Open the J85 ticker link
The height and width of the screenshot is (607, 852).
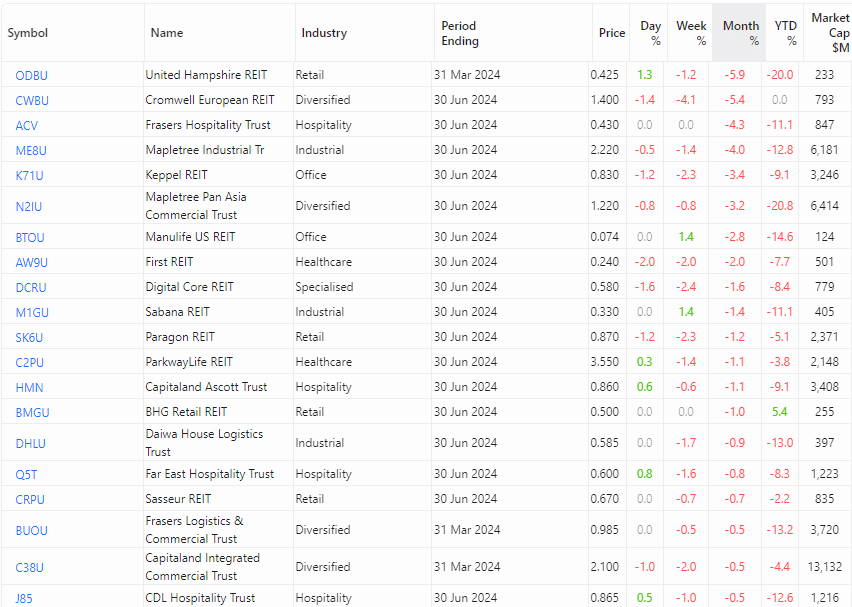[x=24, y=598]
